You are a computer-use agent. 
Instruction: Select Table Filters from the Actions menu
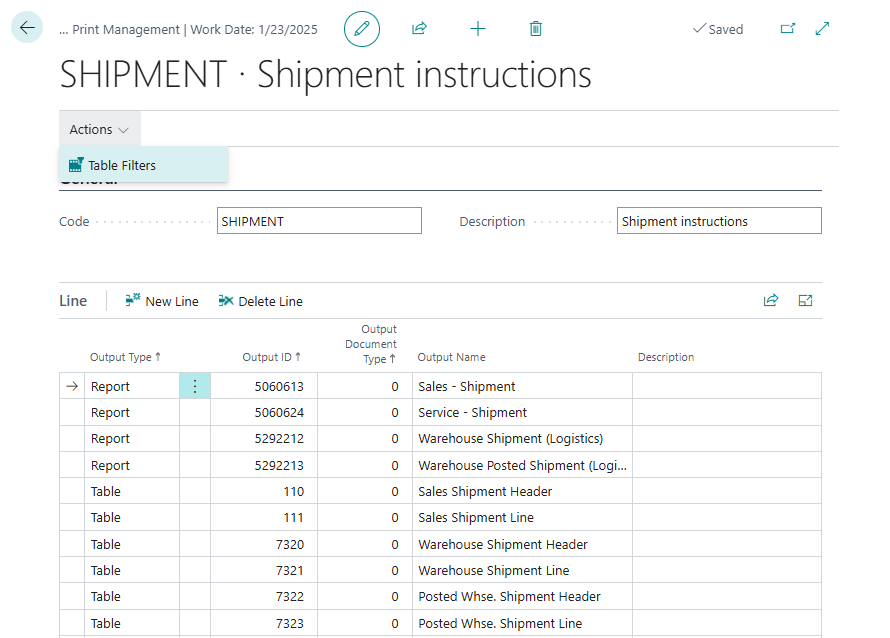point(124,164)
